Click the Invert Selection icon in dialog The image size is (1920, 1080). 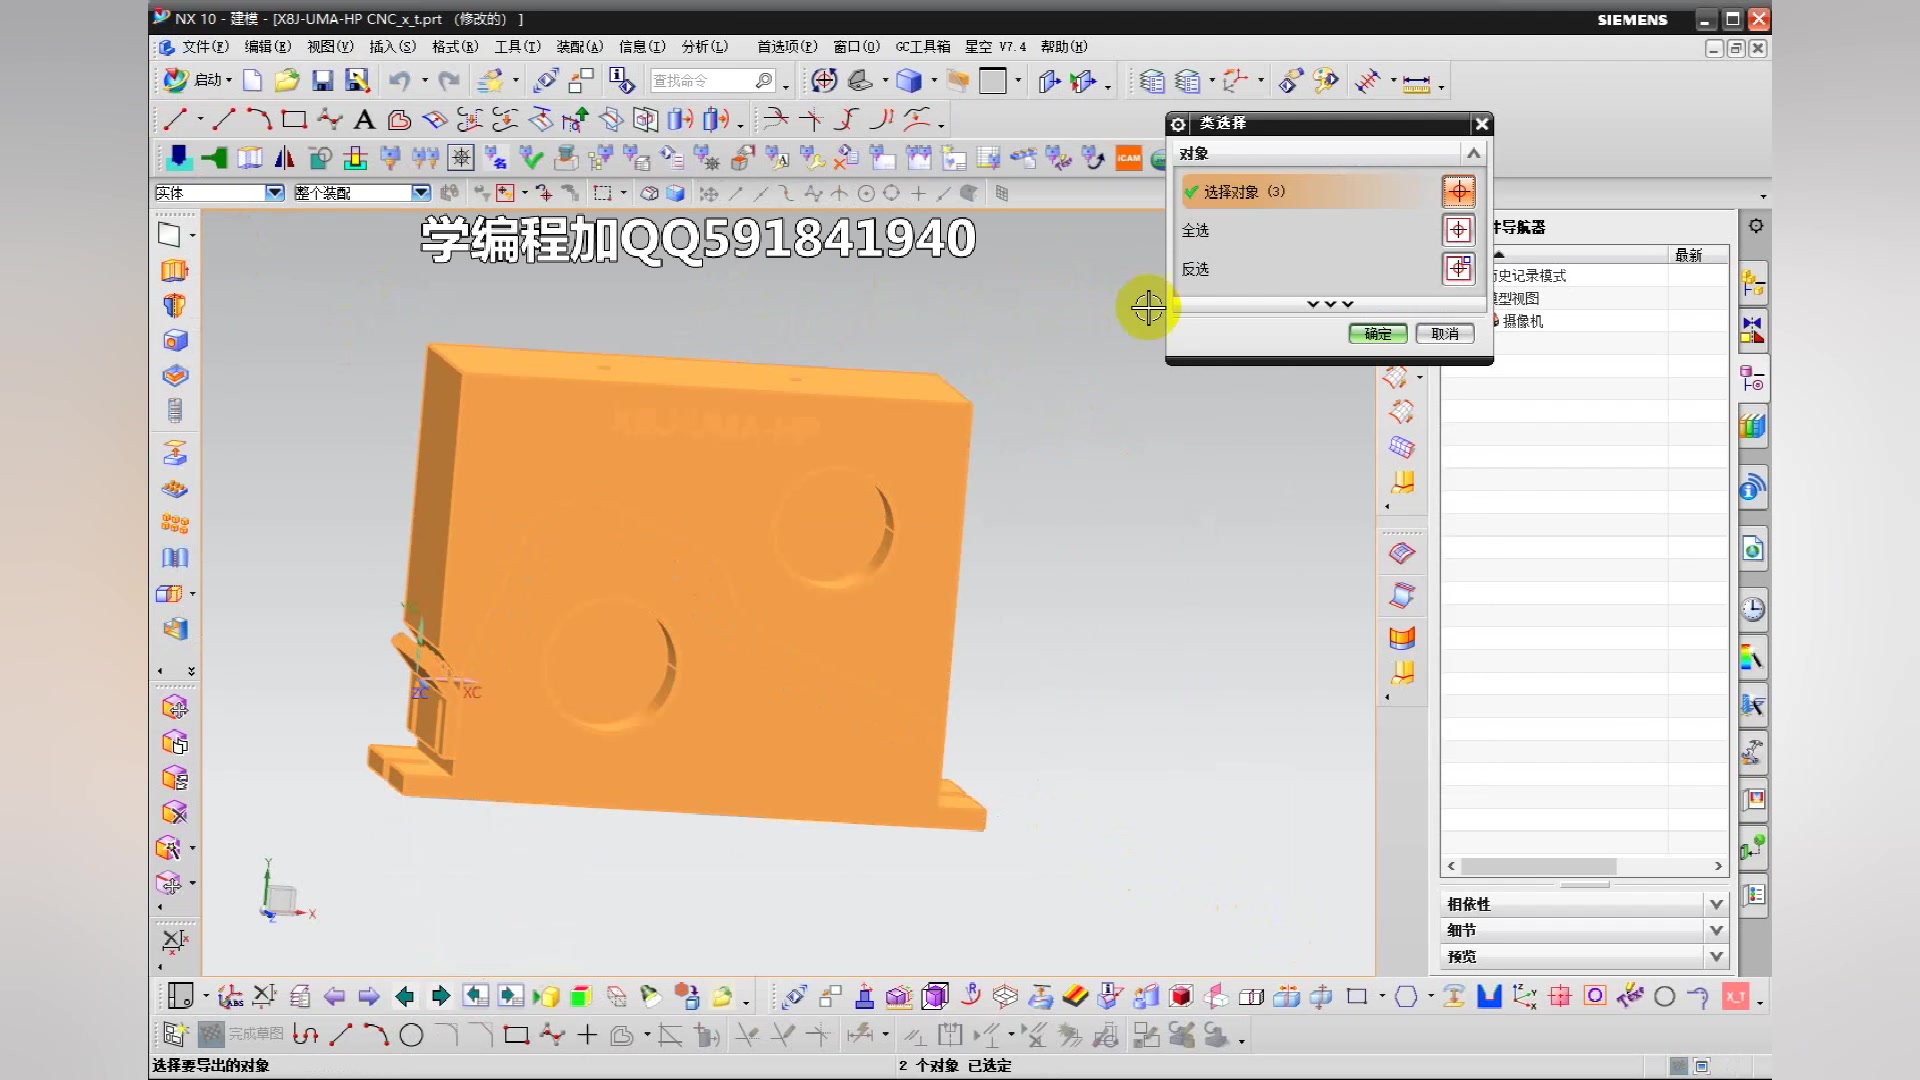[1458, 268]
